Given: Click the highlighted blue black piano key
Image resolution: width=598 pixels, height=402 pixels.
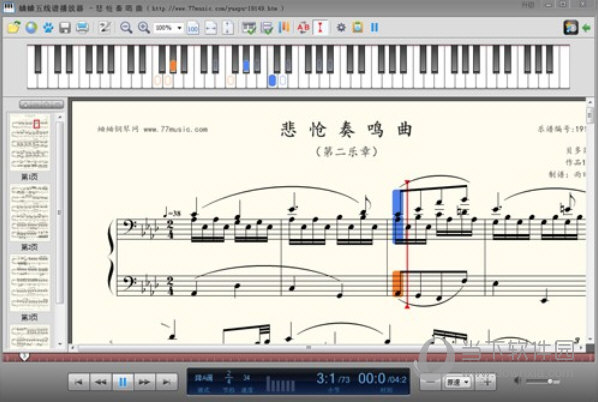Looking at the screenshot, I should [246, 59].
